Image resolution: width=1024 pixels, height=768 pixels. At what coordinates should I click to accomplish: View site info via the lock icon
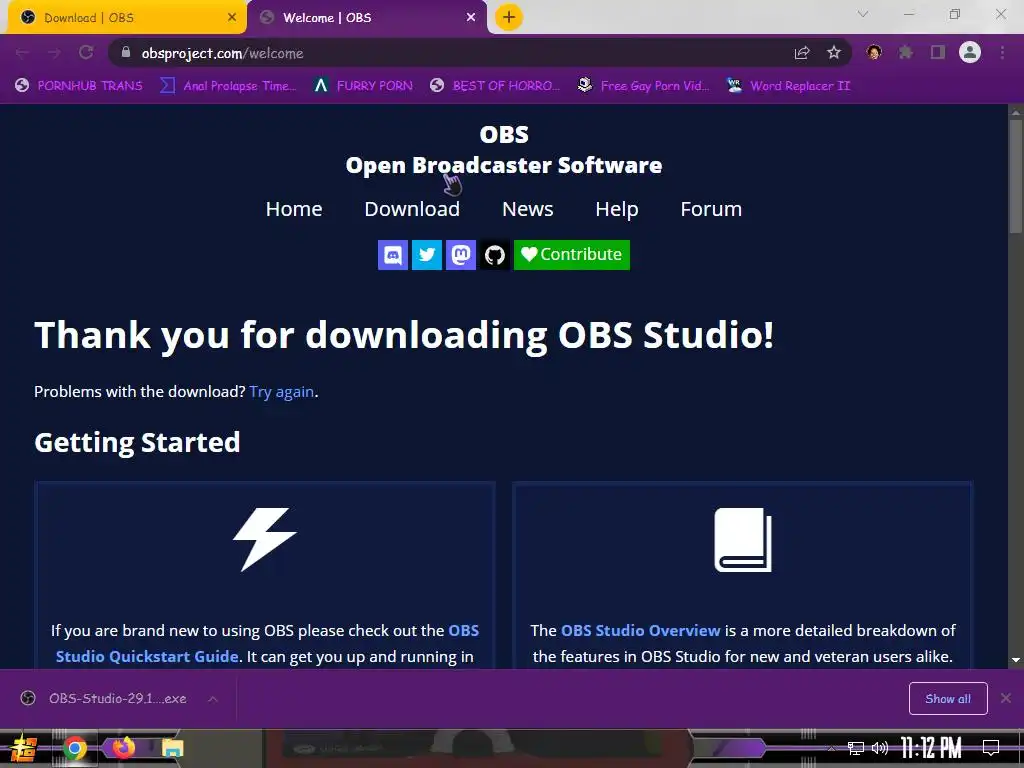pyautogui.click(x=126, y=53)
